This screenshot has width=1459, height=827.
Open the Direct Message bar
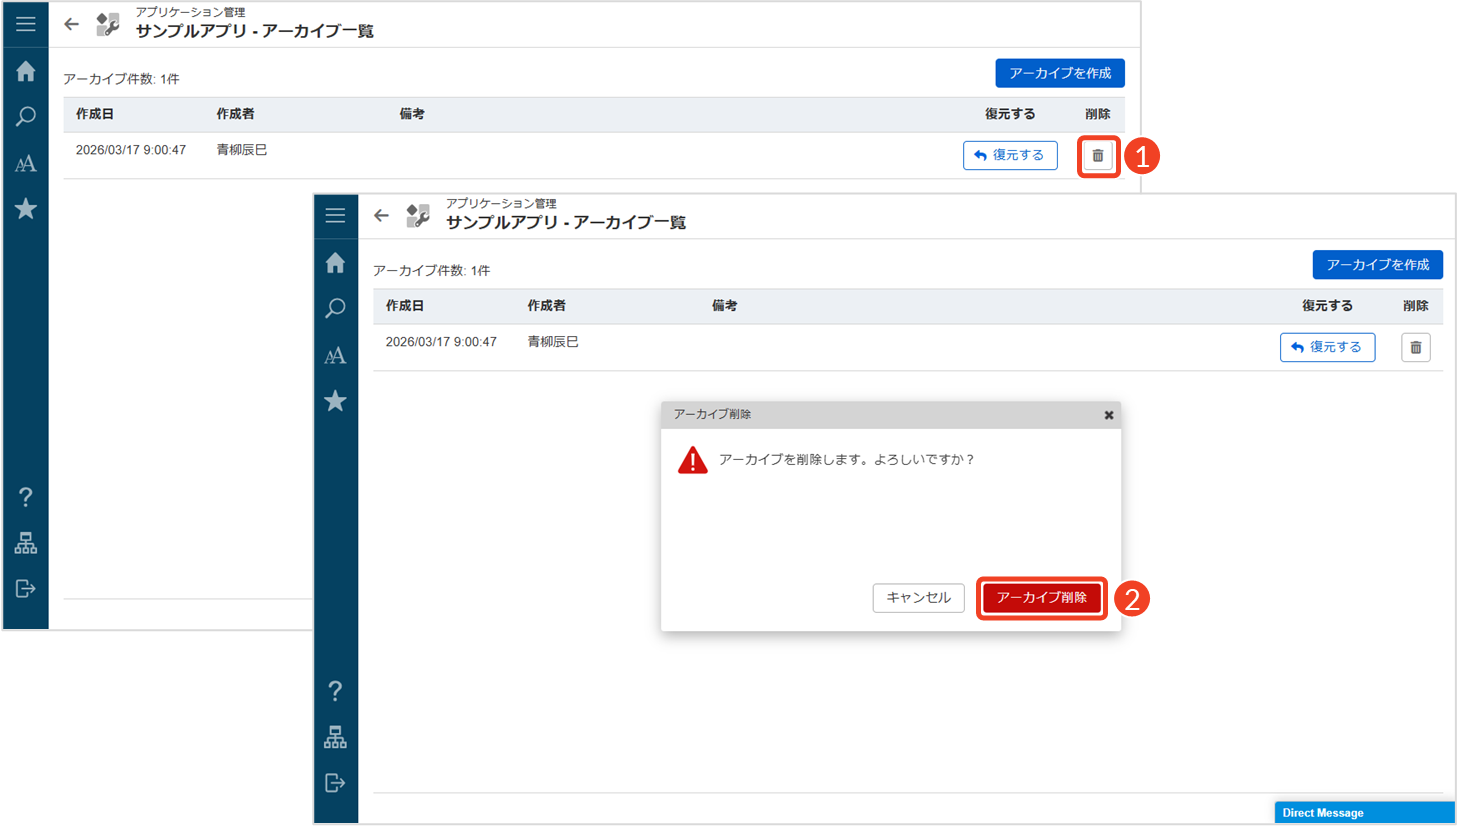point(1363,813)
